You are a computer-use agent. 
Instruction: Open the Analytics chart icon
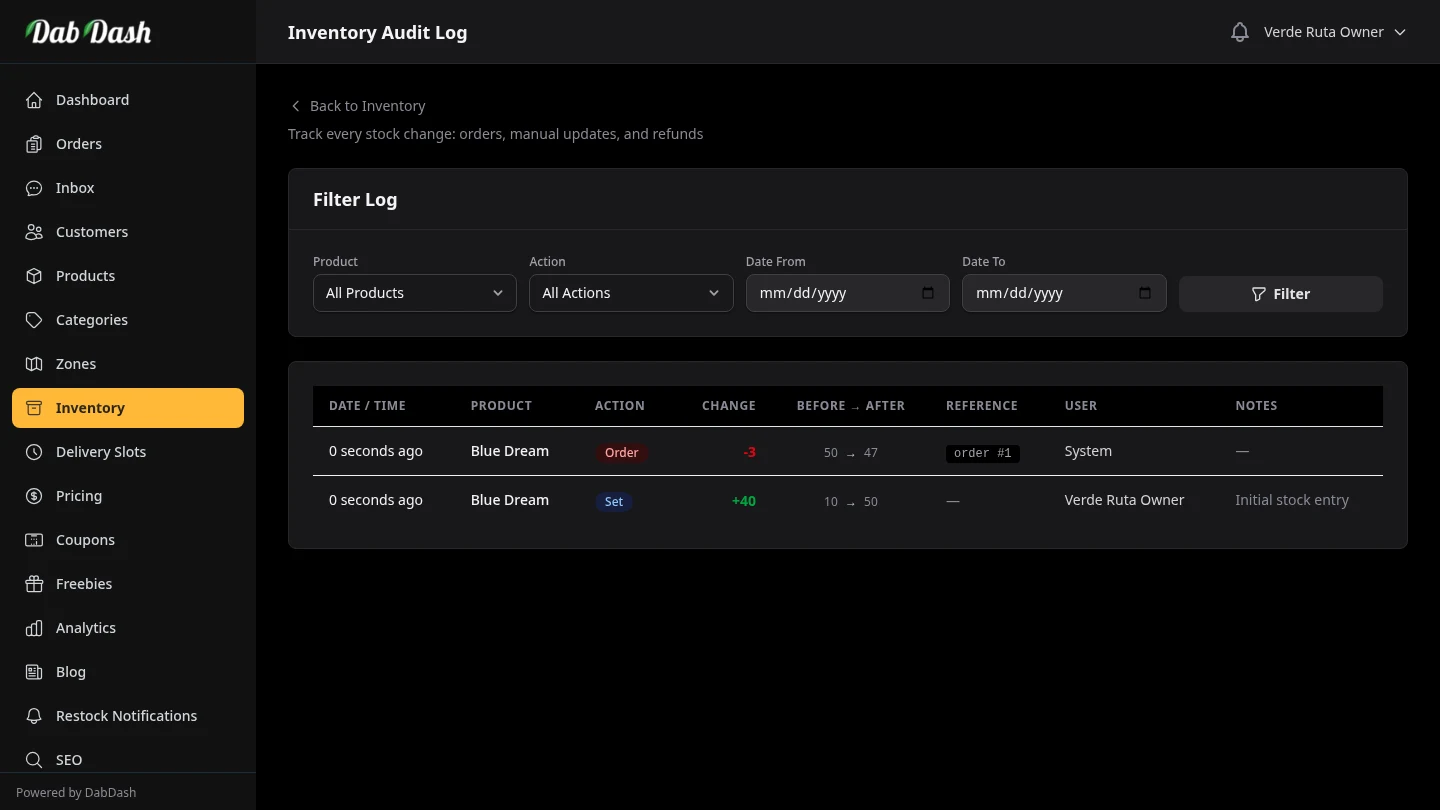point(33,628)
